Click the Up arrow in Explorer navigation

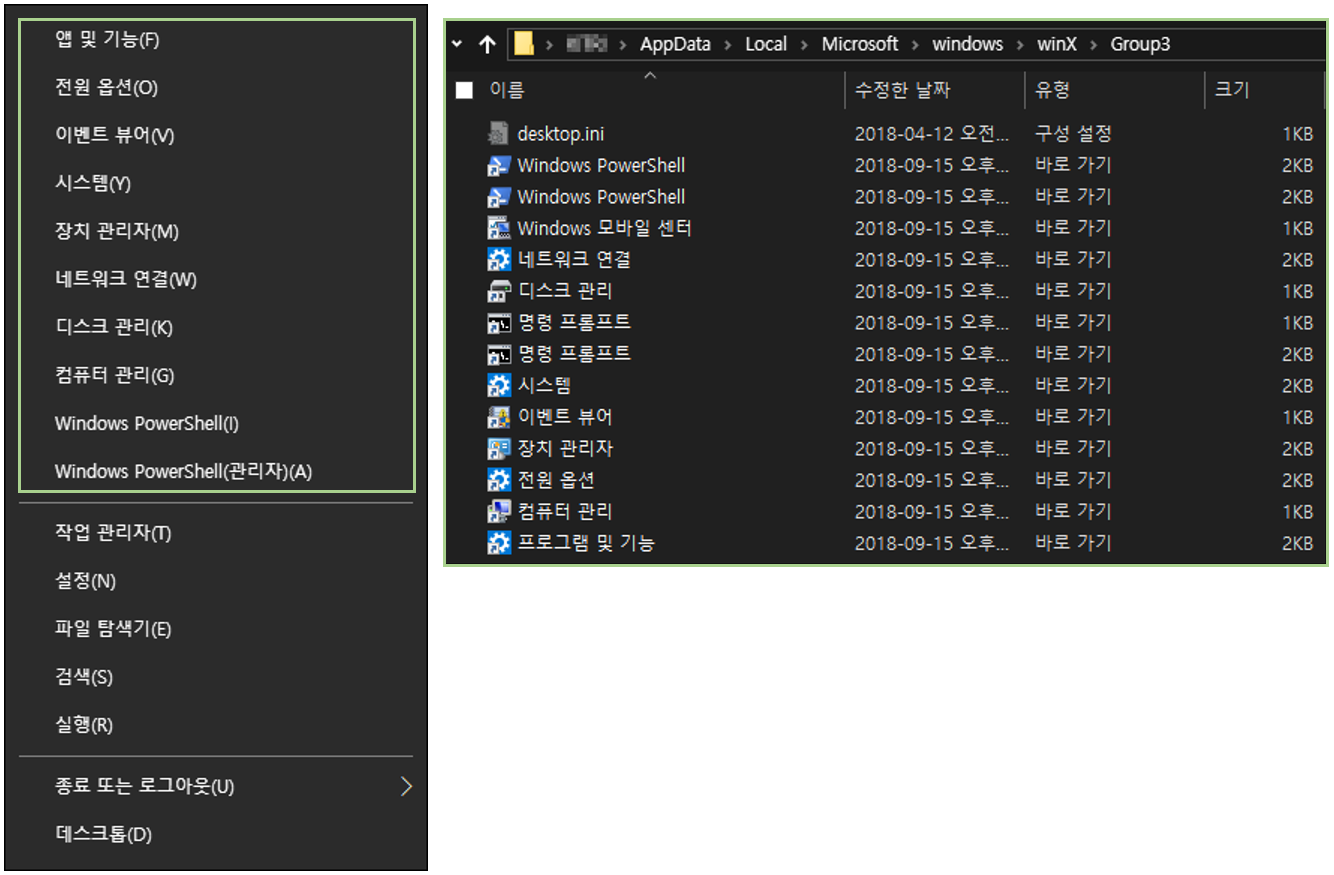(488, 44)
